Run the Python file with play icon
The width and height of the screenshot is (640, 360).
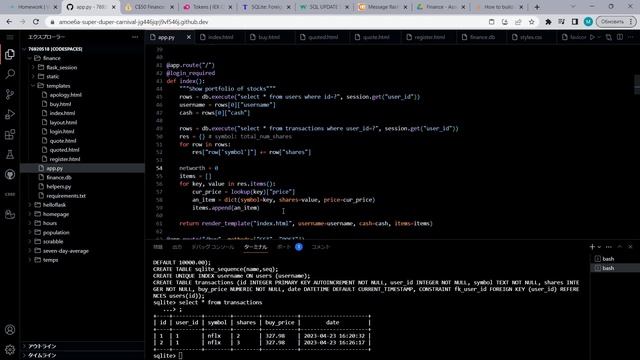592,37
